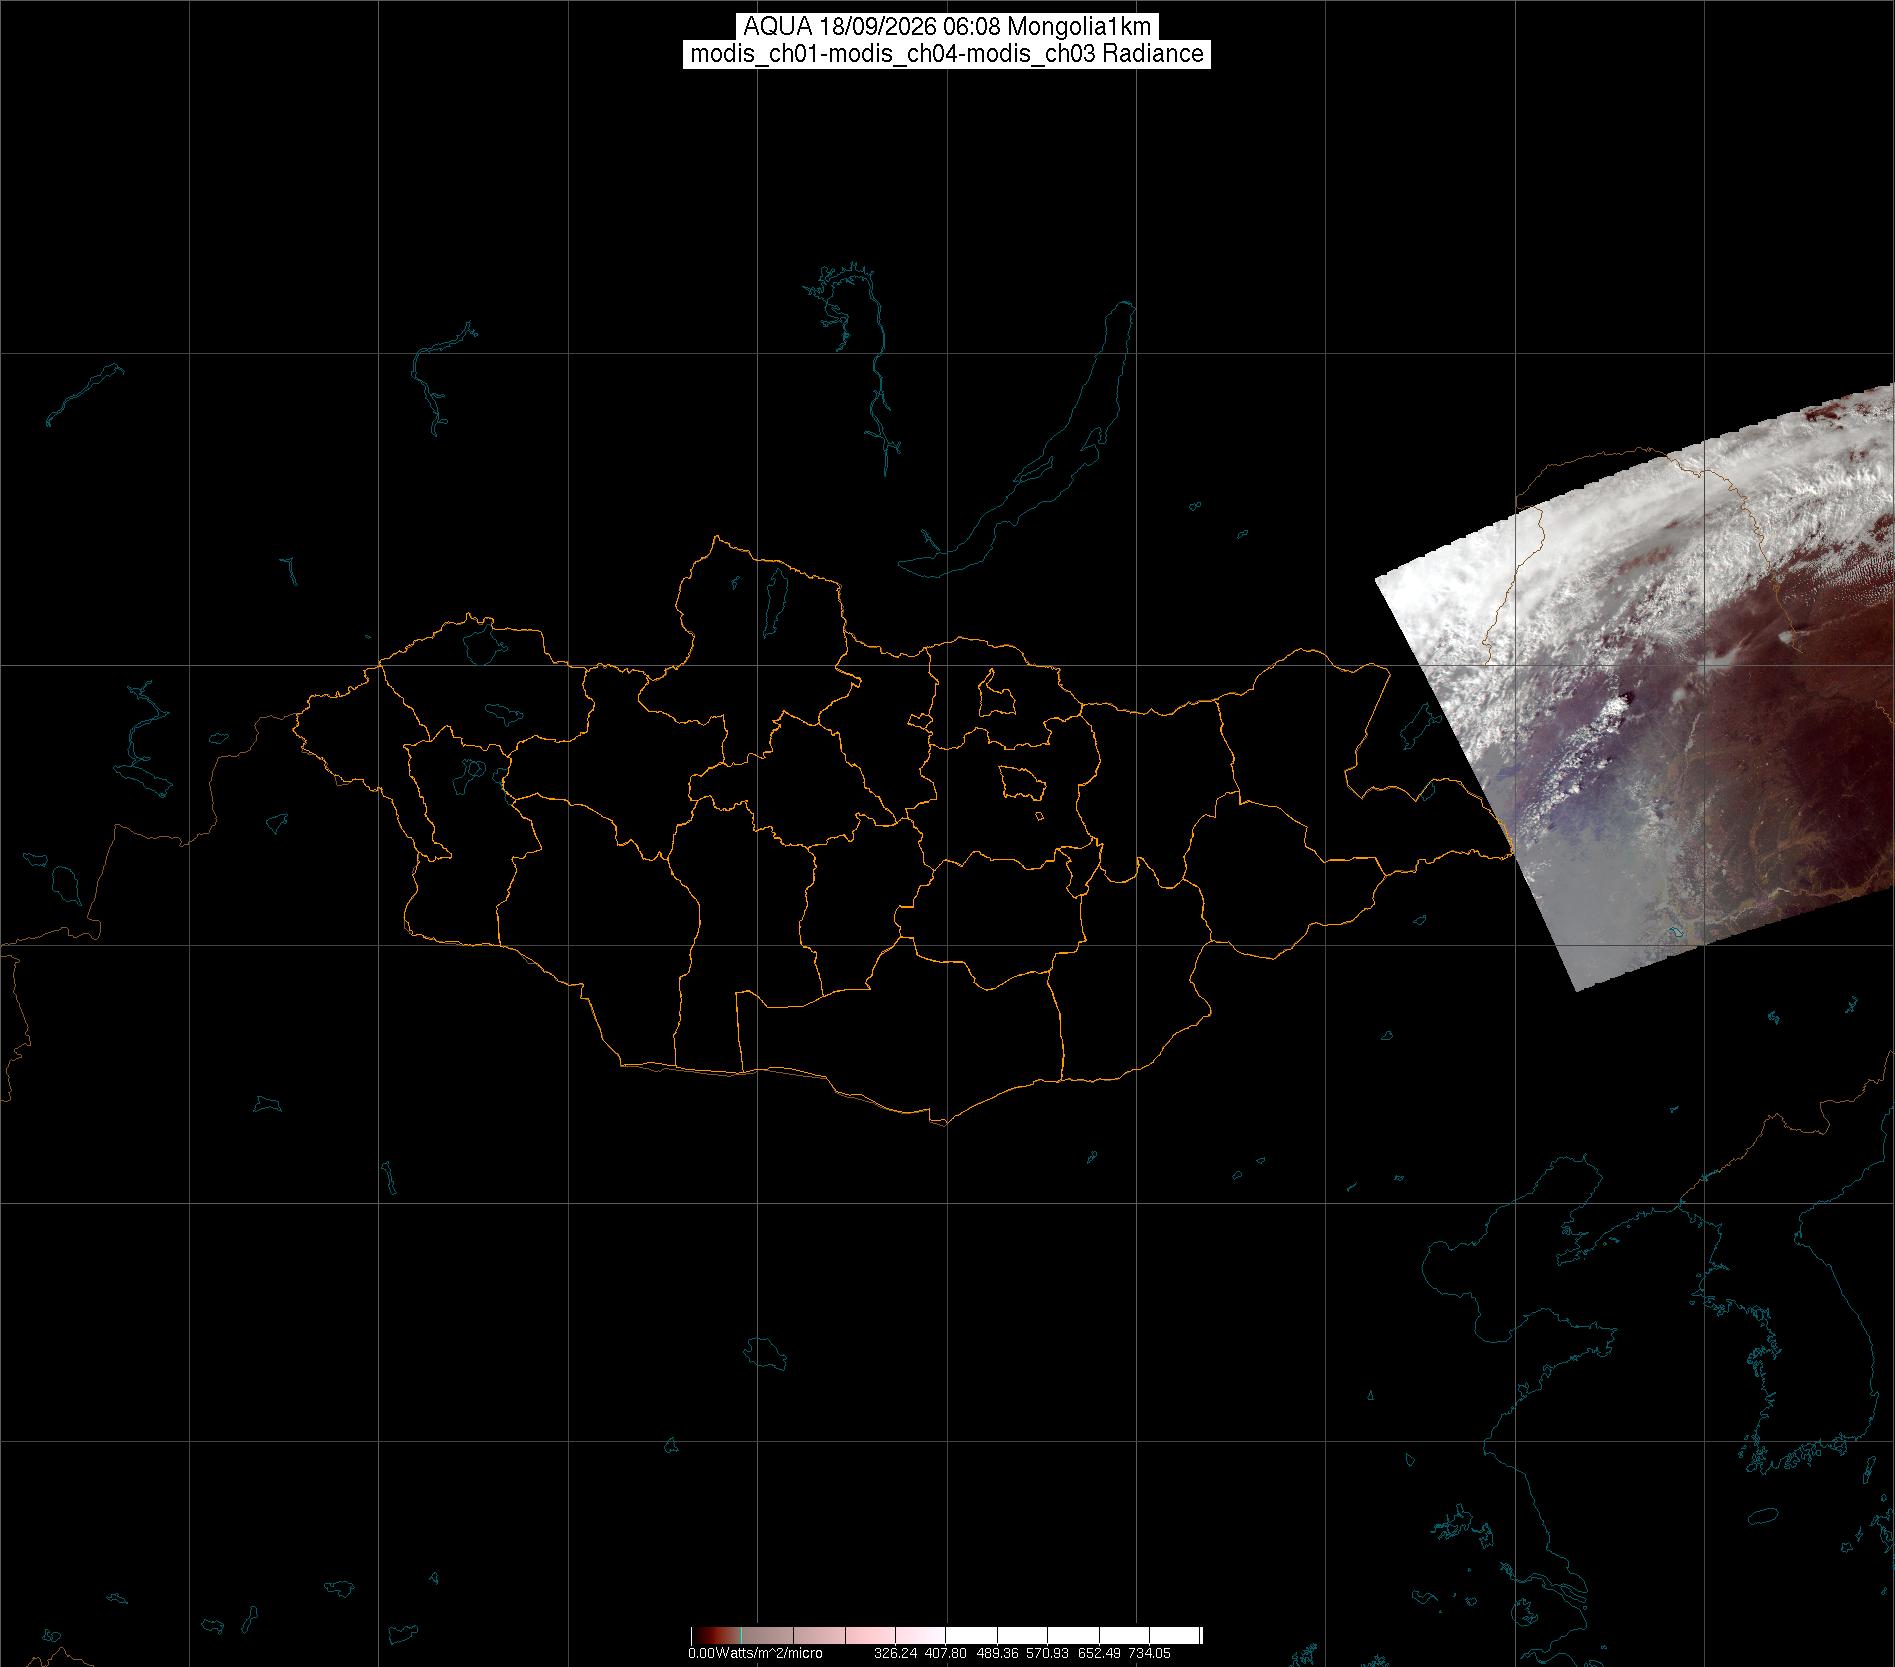The height and width of the screenshot is (1667, 1895).
Task: Click the 489.36 colorbar tick label
Action: [x=996, y=1653]
